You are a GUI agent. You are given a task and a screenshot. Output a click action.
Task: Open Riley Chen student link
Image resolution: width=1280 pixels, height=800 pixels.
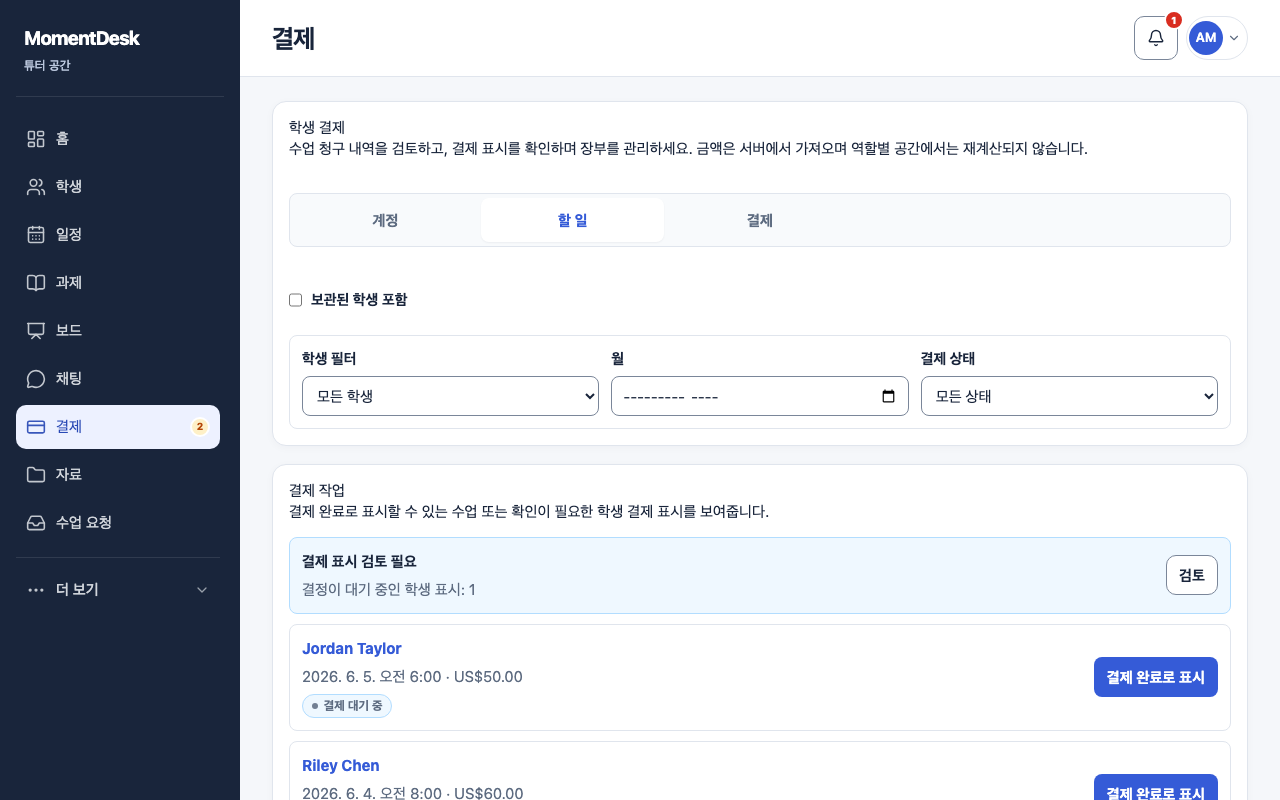coord(341,766)
